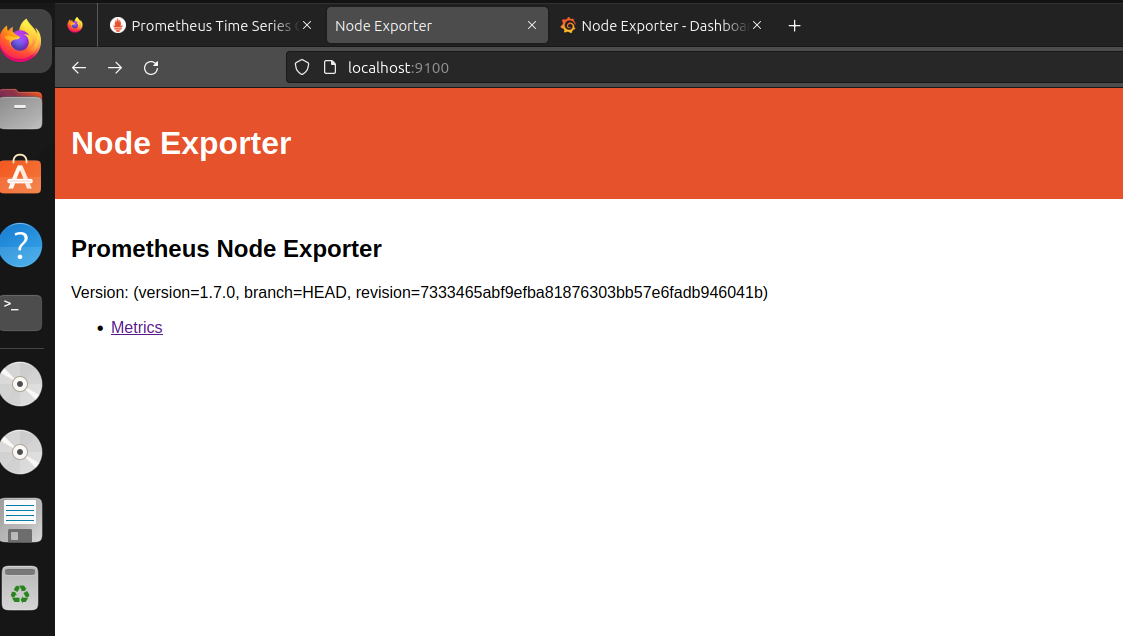Switch to Prometheus Time Series tab
The width and height of the screenshot is (1123, 636).
click(x=211, y=26)
